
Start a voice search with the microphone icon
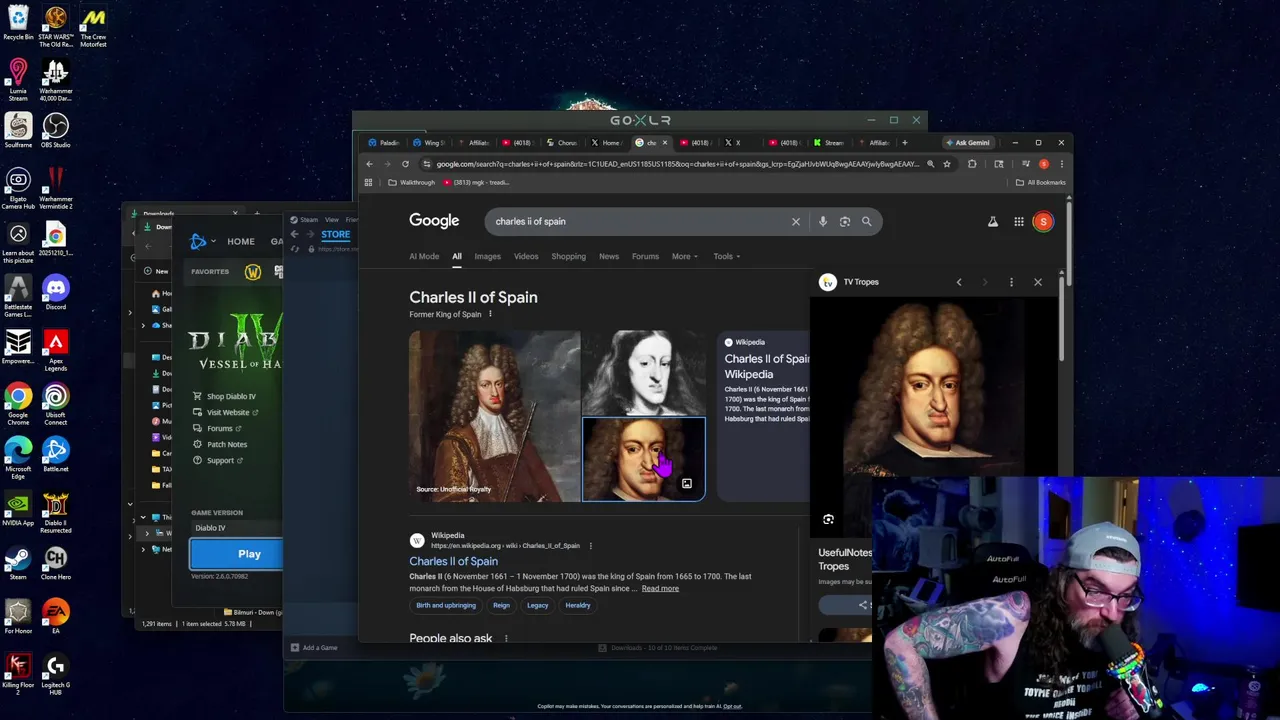coord(823,222)
